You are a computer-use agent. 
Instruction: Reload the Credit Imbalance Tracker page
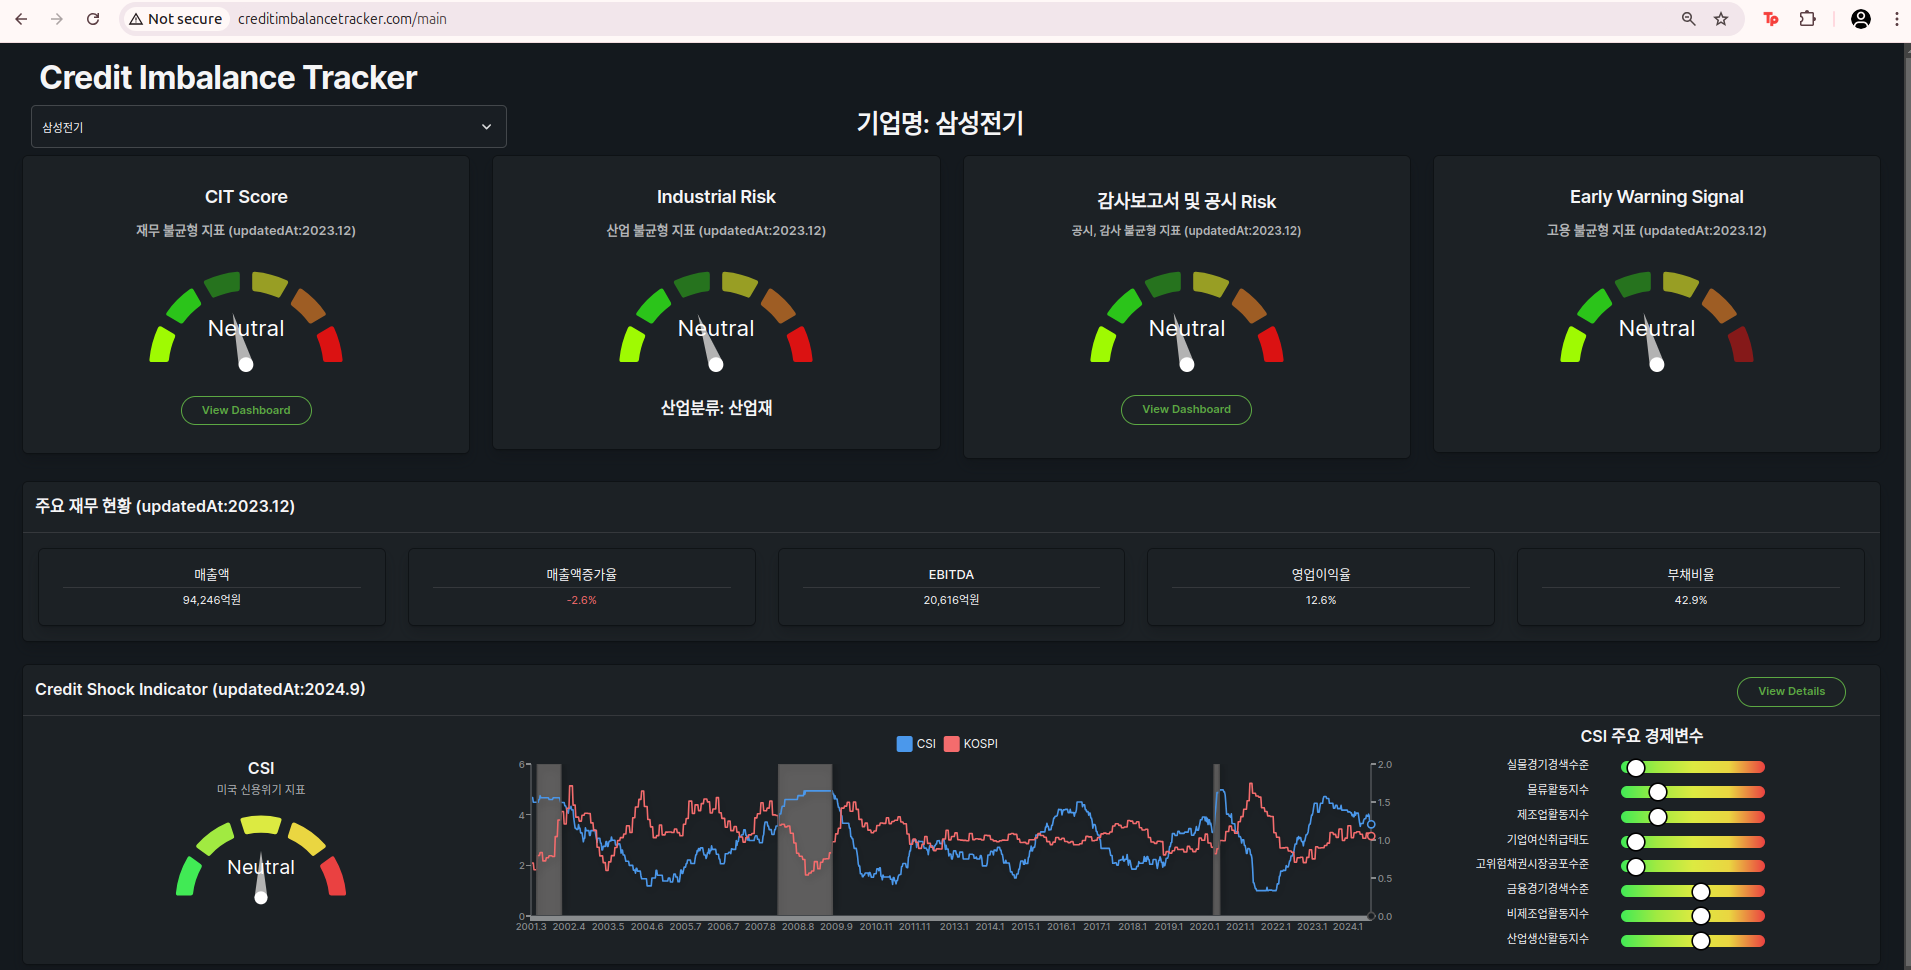point(93,19)
